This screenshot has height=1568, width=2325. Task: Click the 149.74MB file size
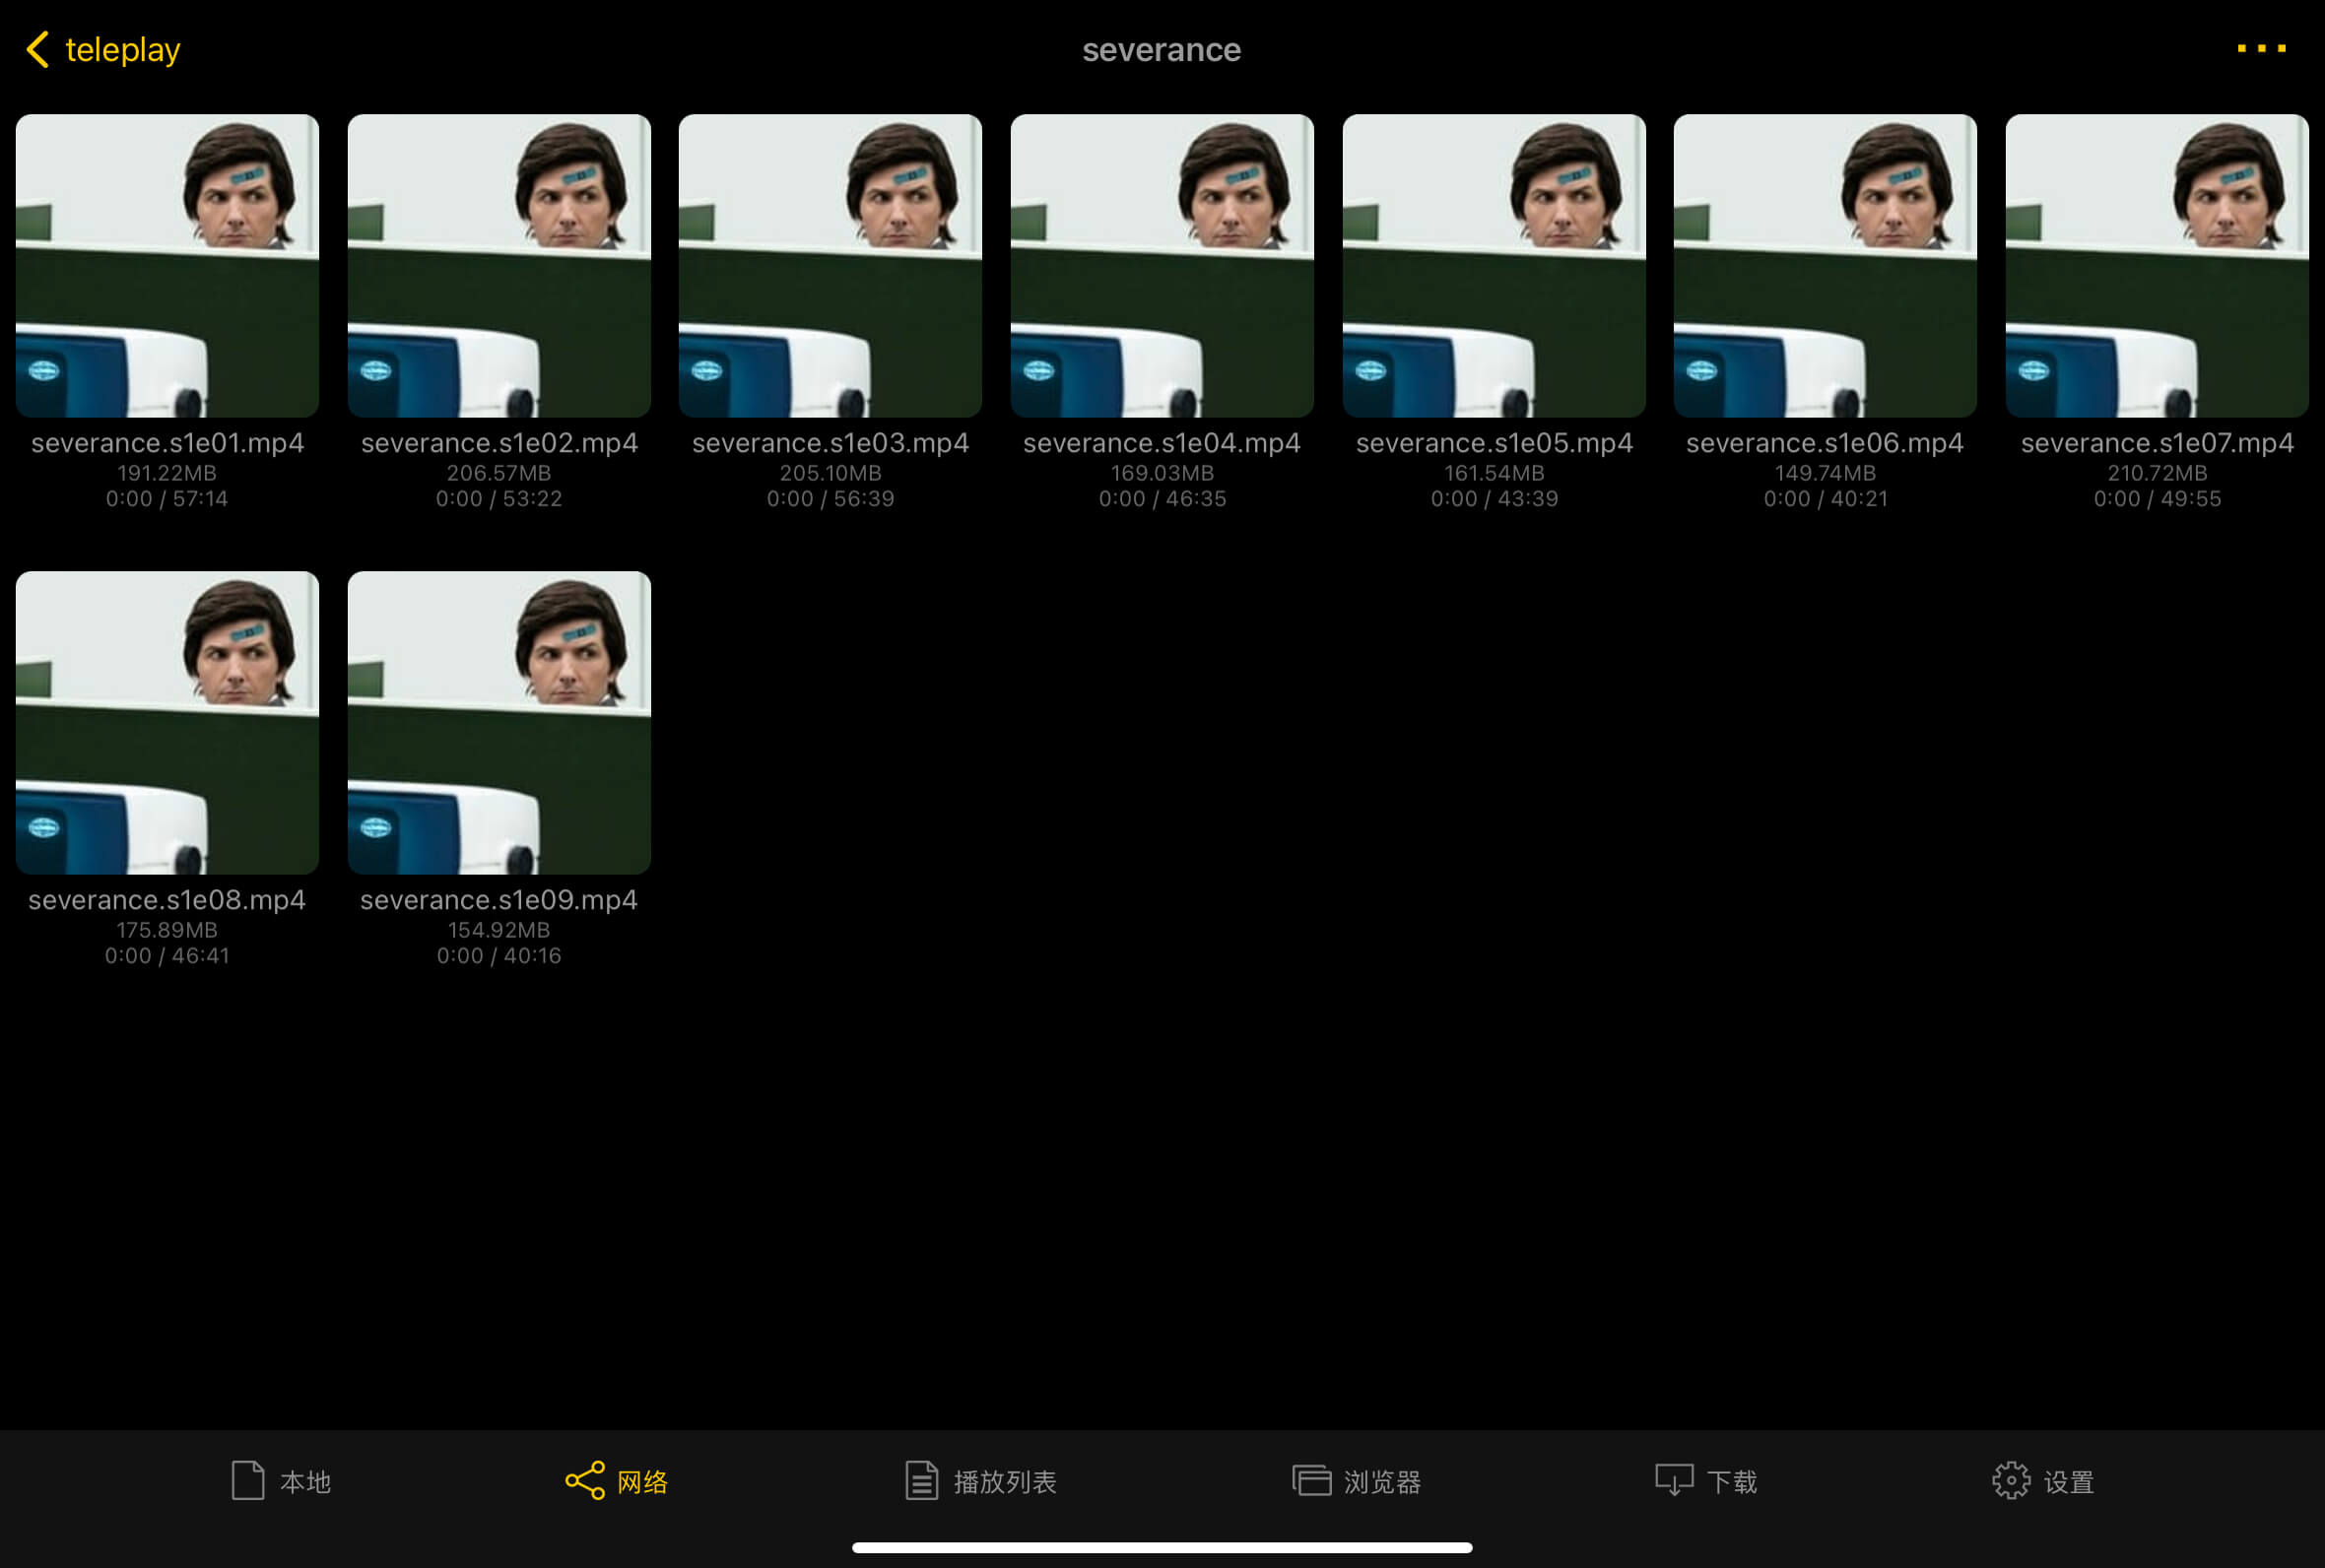[x=1825, y=473]
